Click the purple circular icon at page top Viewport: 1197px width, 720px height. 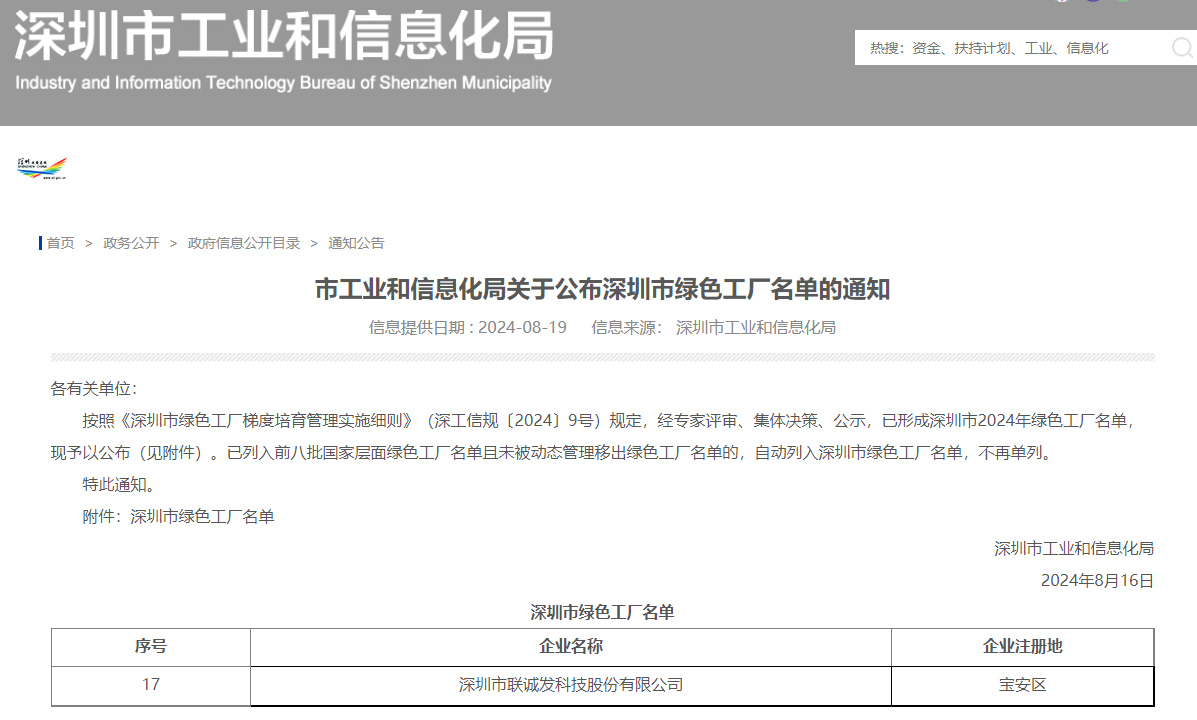coord(1093,3)
